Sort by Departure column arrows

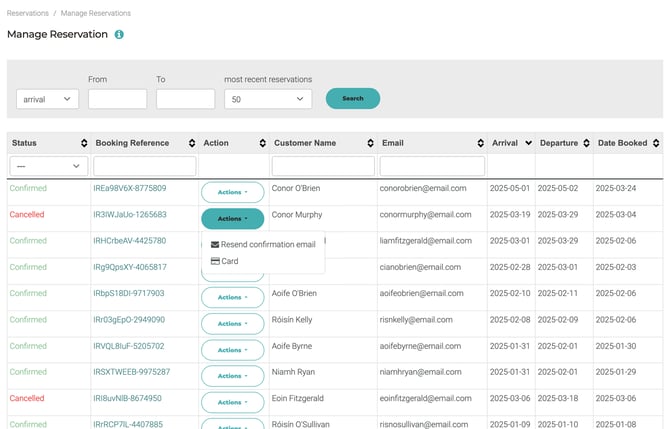click(586, 143)
